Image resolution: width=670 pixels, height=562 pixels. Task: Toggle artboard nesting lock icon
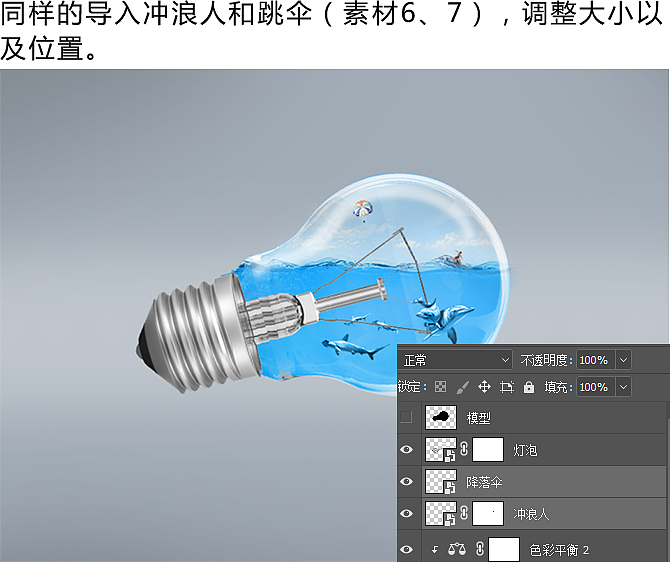click(x=506, y=387)
